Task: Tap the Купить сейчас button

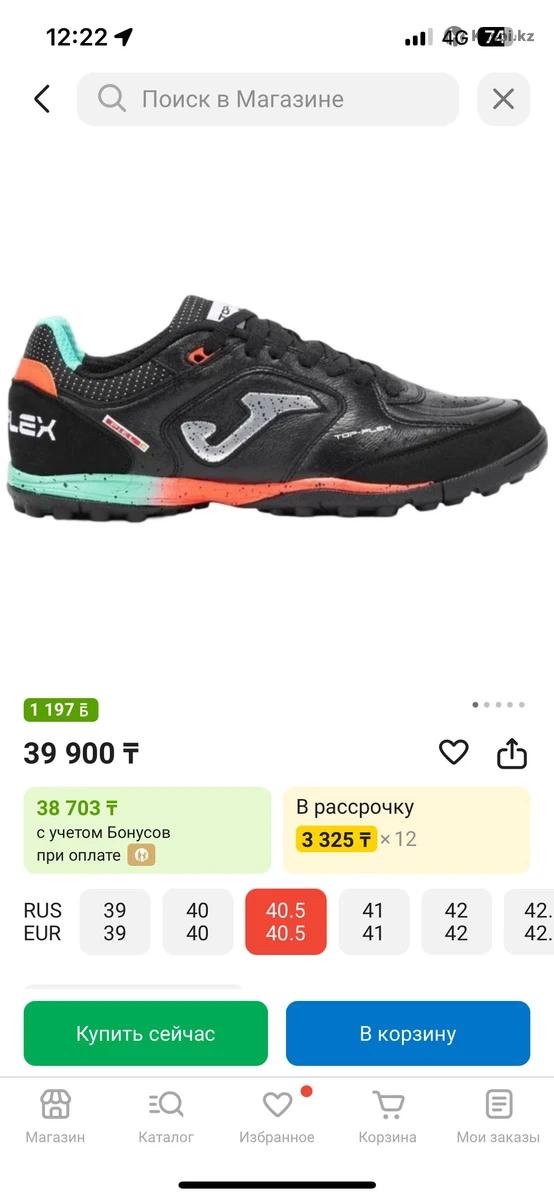Action: coord(146,1033)
